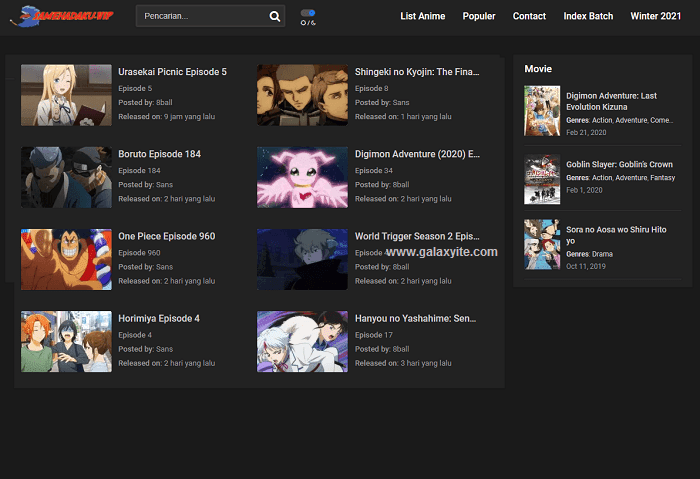Open Urasekai Picnic Episode 5 thumbnail
The width and height of the screenshot is (700, 479).
pyautogui.click(x=66, y=95)
